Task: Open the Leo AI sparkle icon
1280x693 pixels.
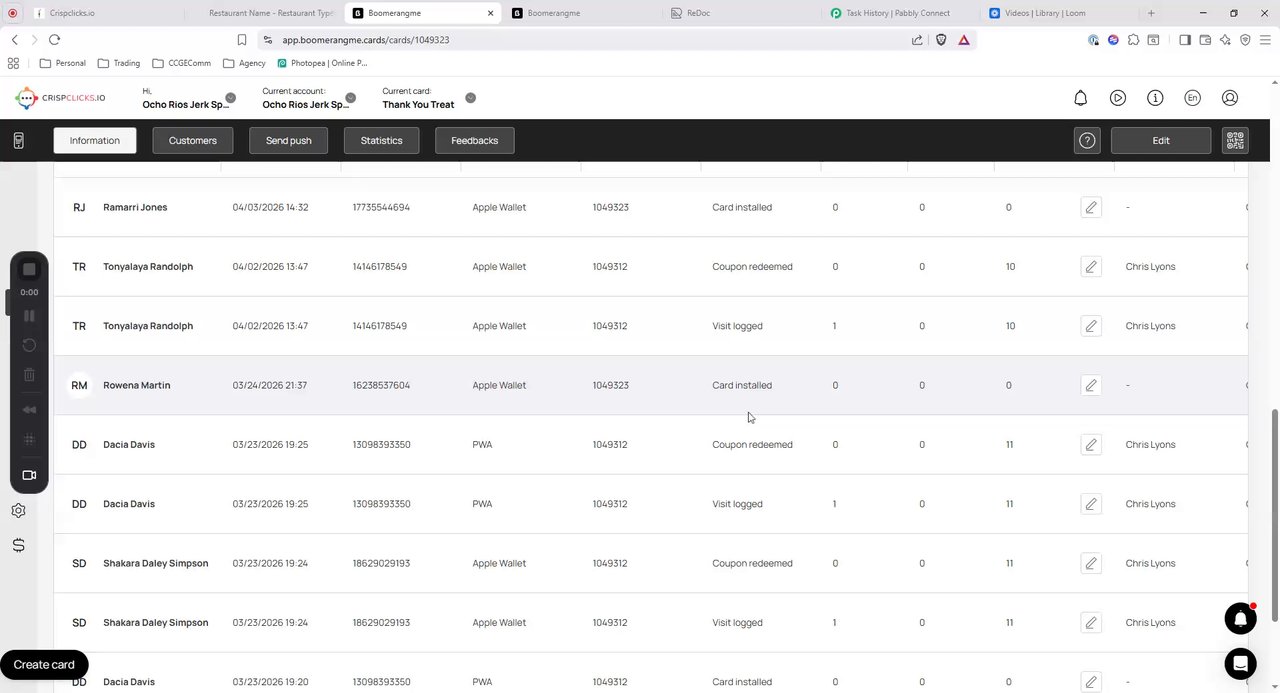Action: pos(1226,40)
